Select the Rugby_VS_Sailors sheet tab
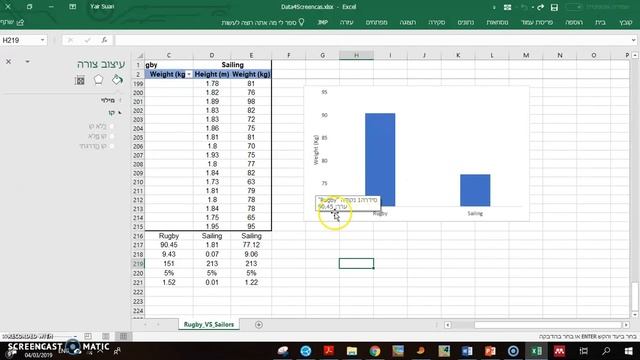The width and height of the screenshot is (640, 360). point(209,324)
